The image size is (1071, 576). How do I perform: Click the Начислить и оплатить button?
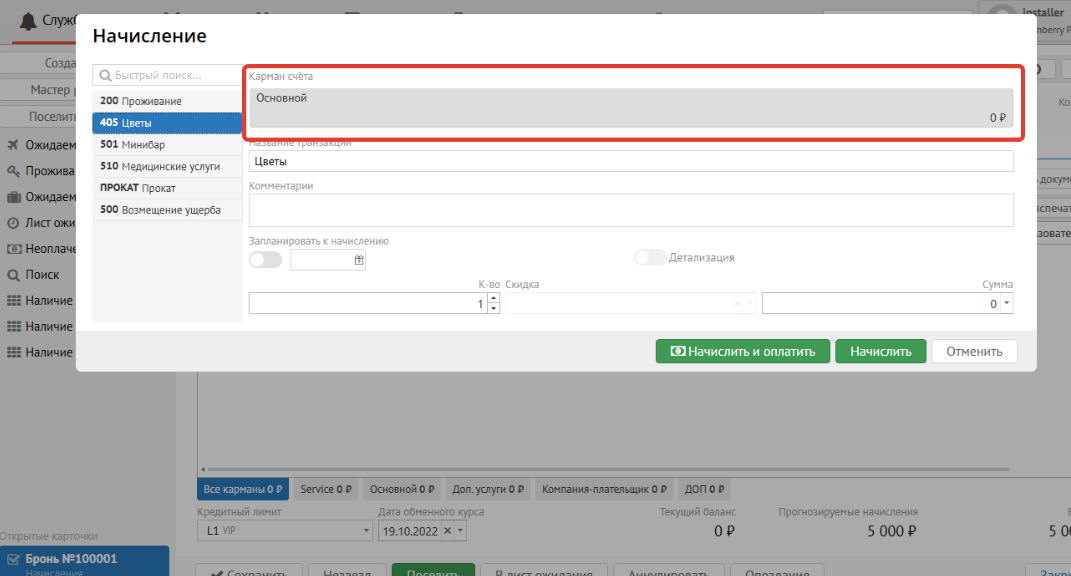pyautogui.click(x=742, y=351)
